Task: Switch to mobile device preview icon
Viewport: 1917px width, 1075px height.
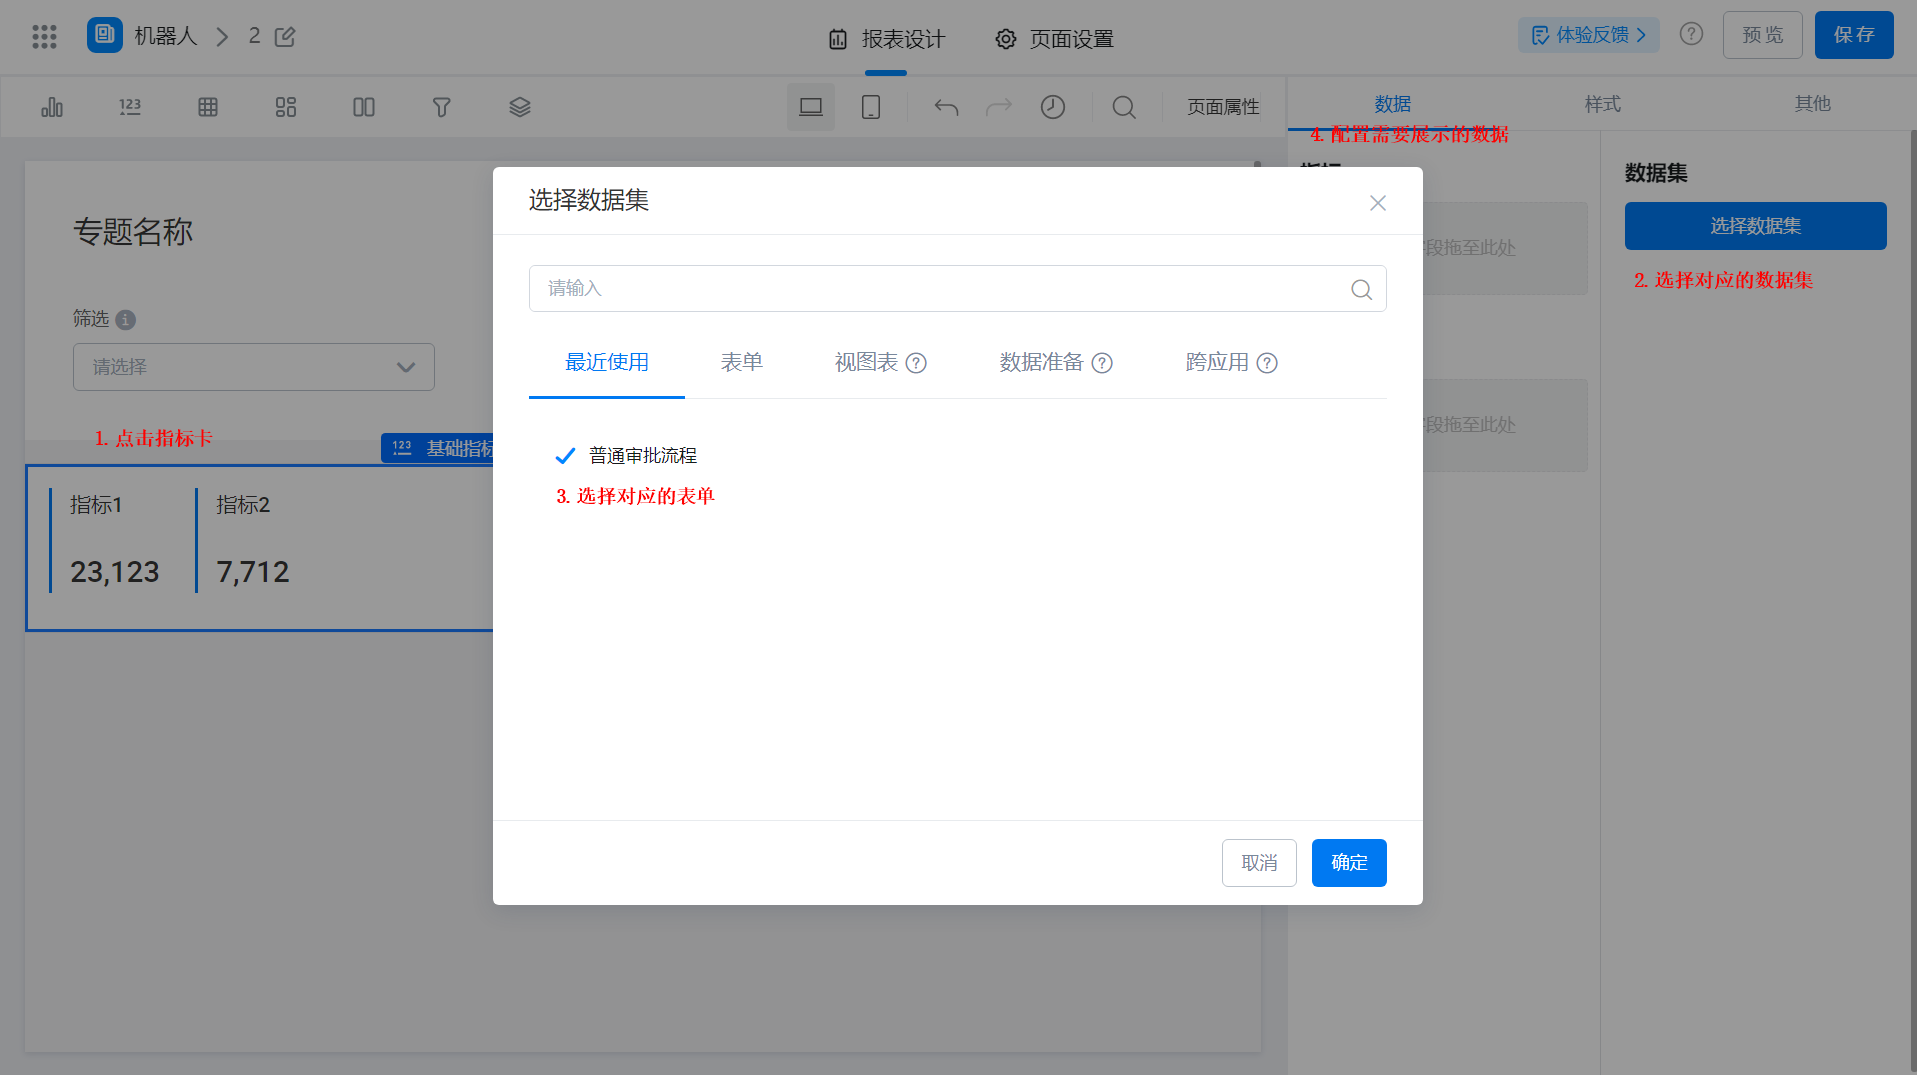Action: point(871,107)
